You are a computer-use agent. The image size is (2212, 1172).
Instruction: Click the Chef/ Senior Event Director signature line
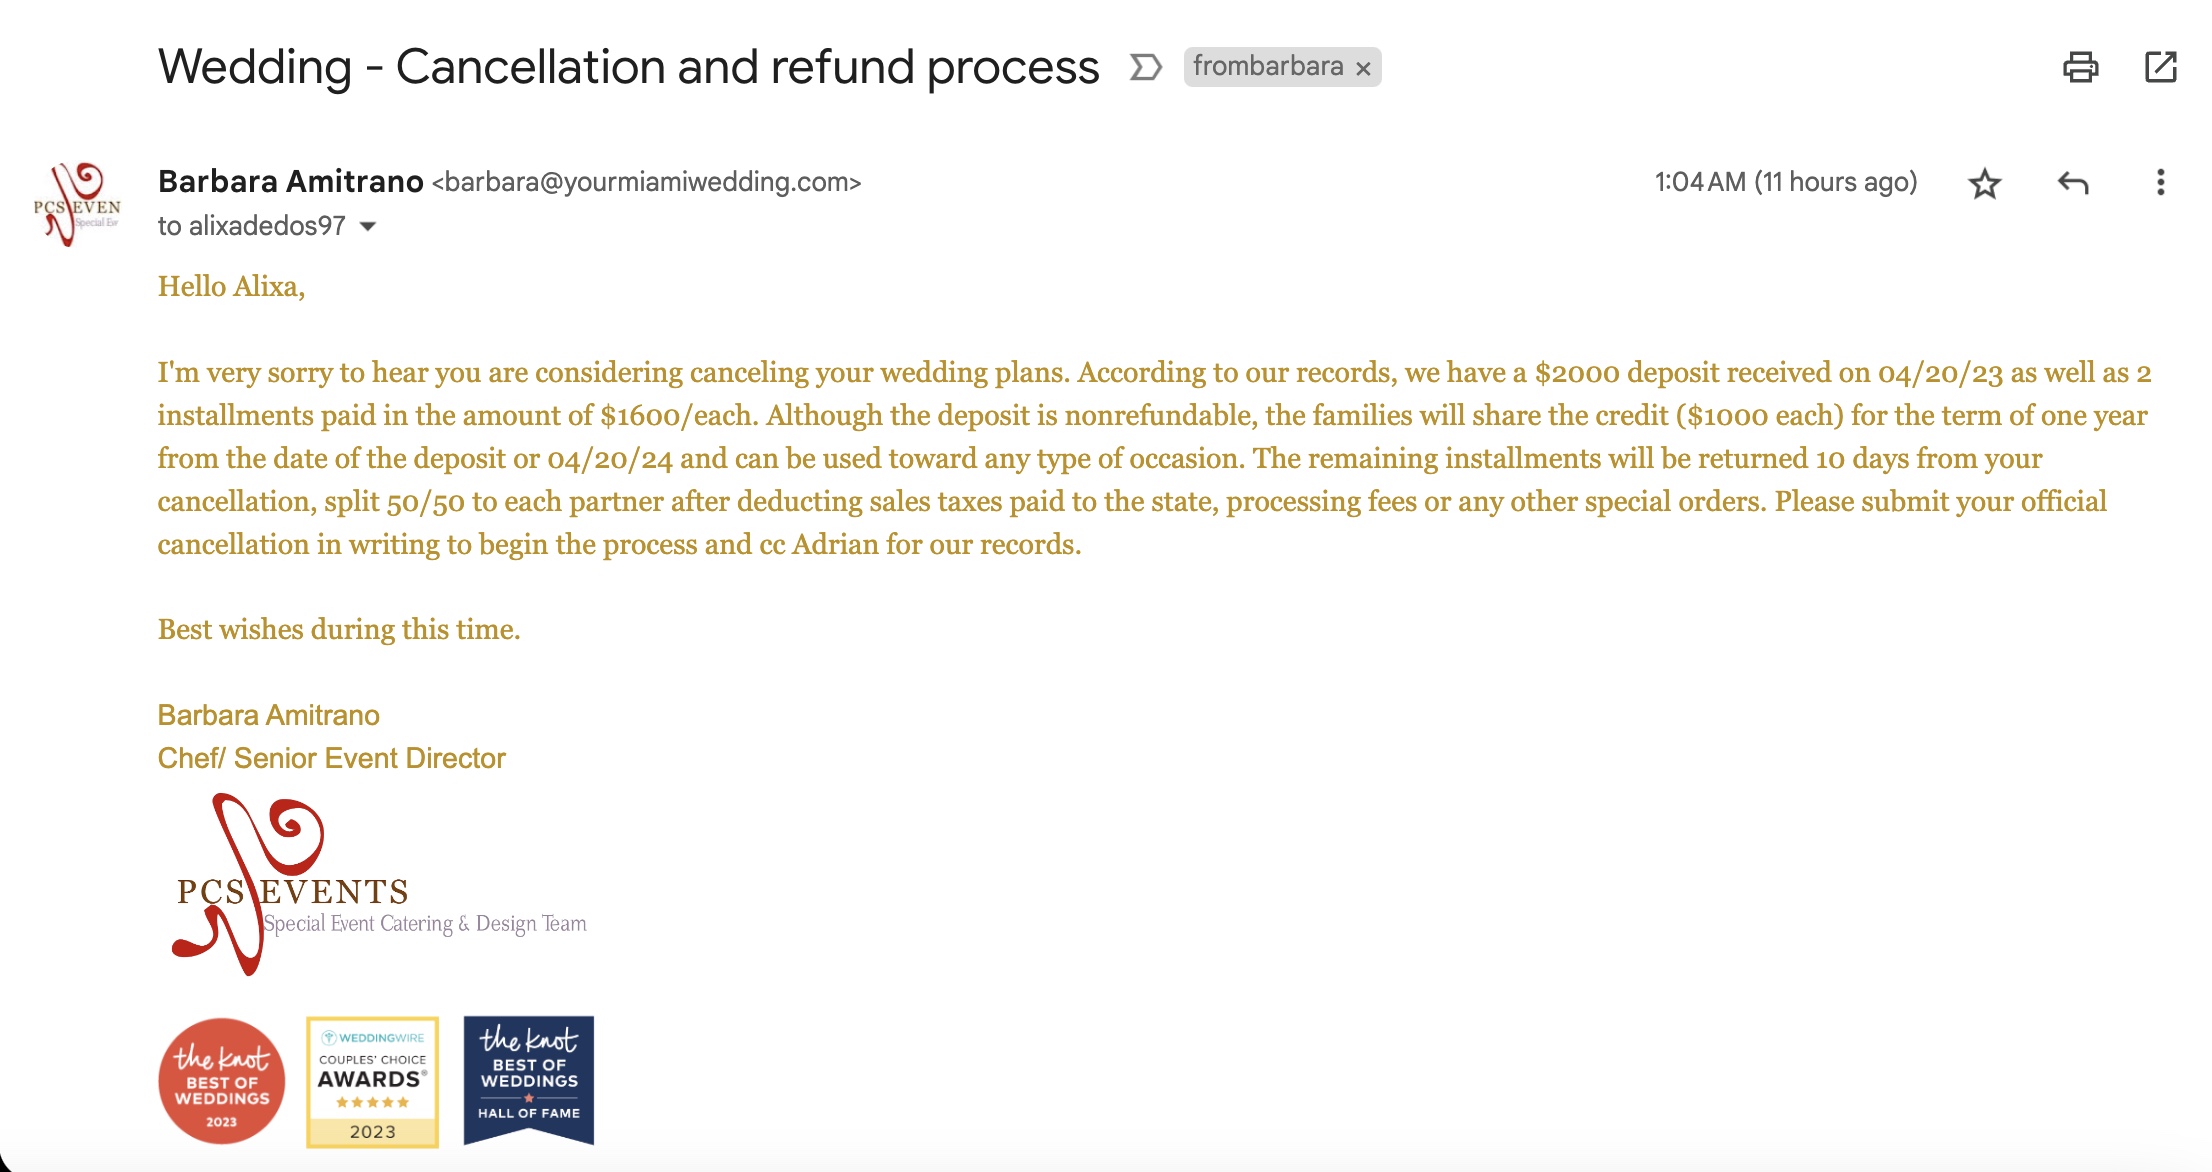[x=332, y=758]
